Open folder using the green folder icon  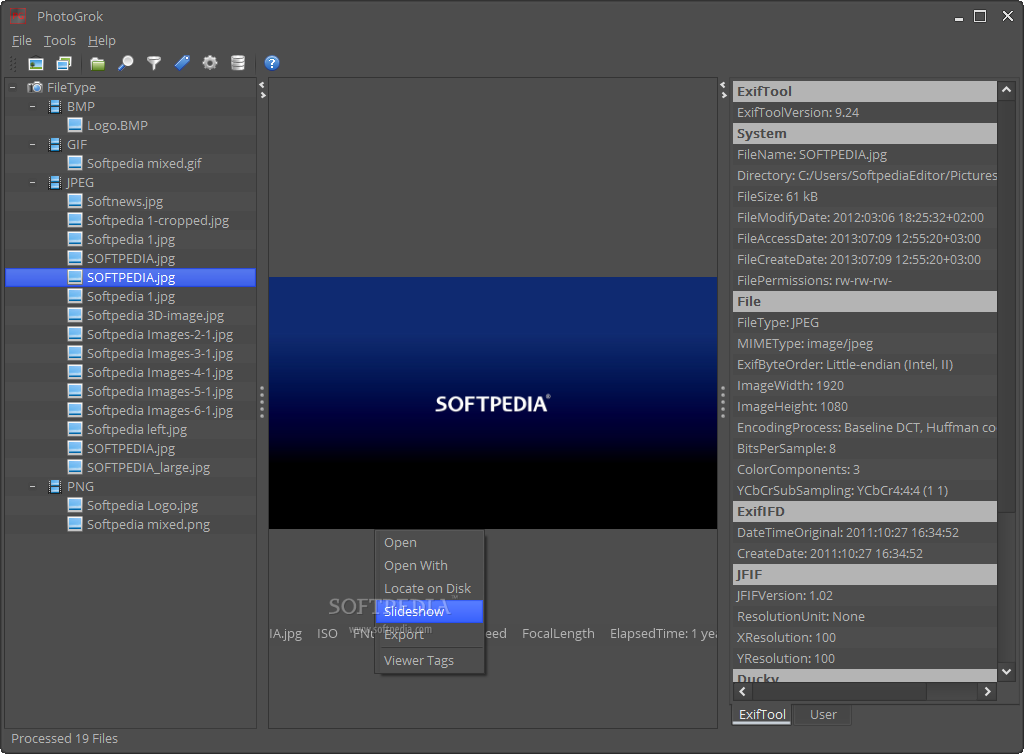[97, 63]
